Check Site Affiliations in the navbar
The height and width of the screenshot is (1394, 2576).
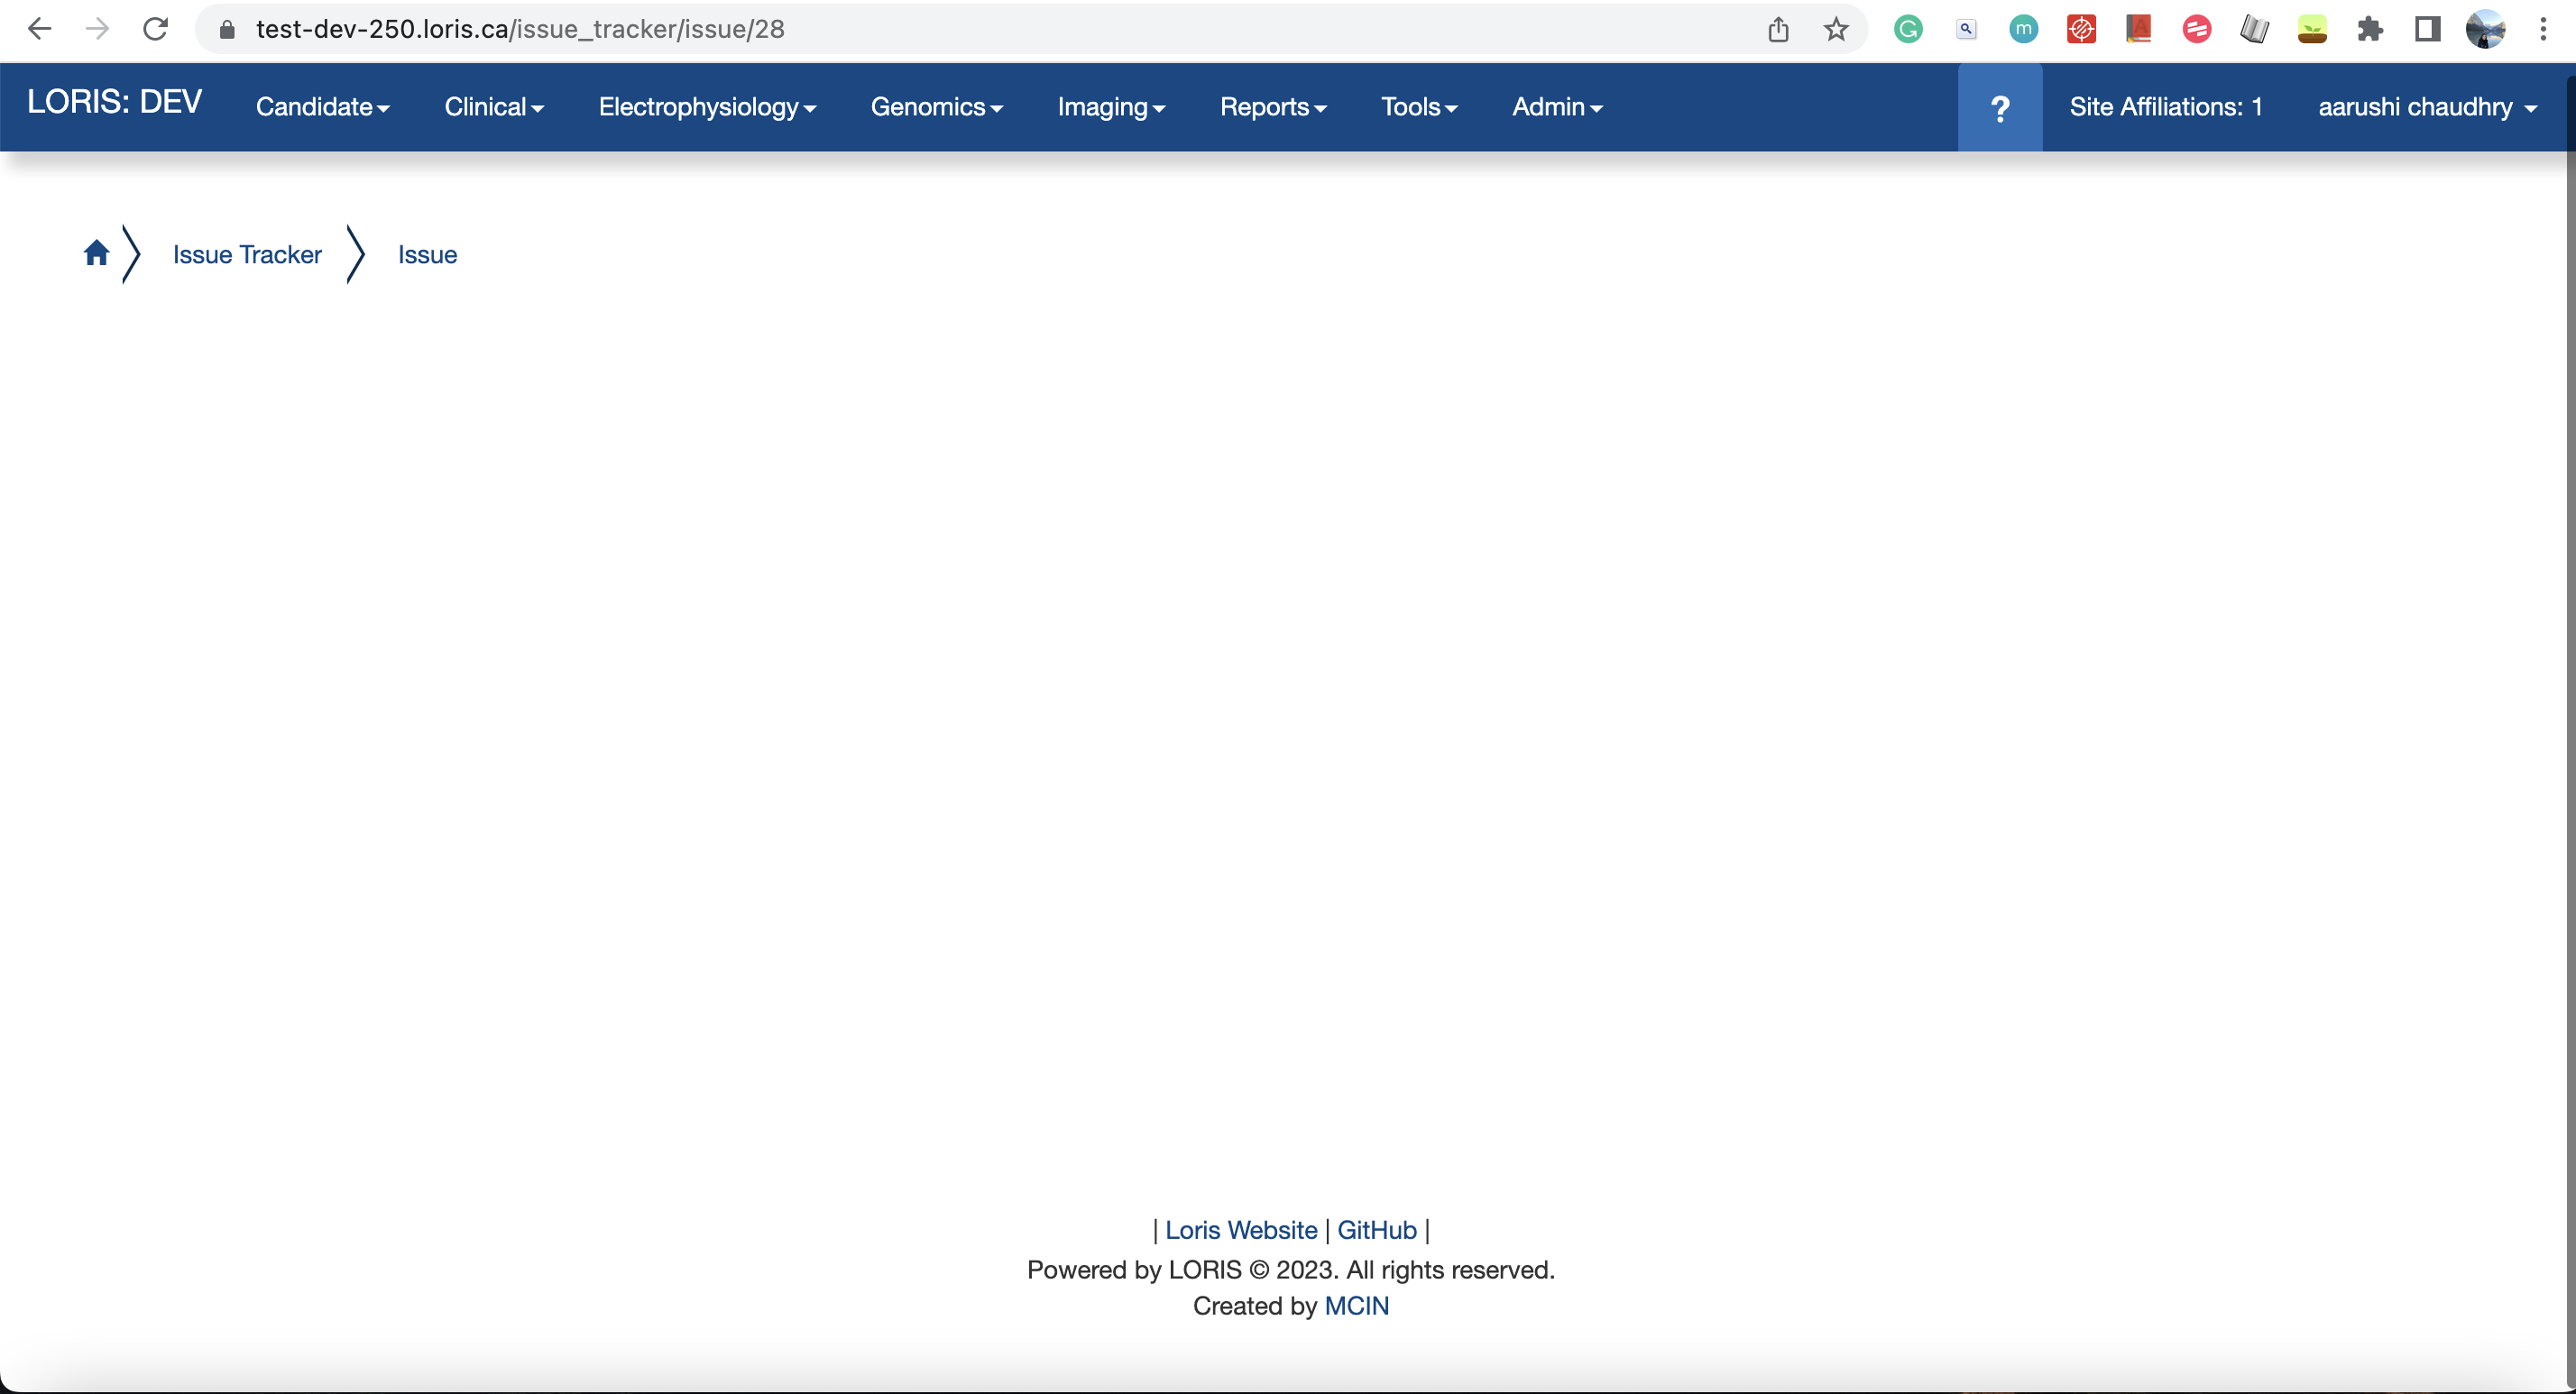[x=2167, y=107]
